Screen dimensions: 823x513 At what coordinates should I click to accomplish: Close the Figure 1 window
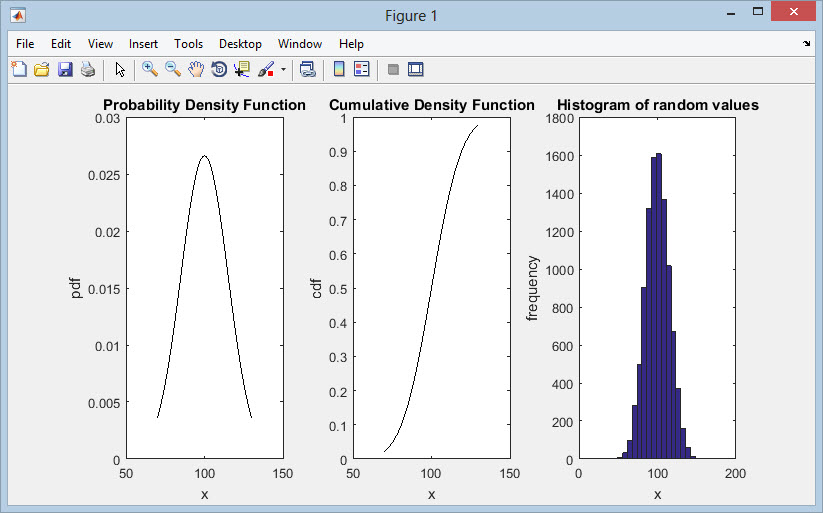click(794, 12)
